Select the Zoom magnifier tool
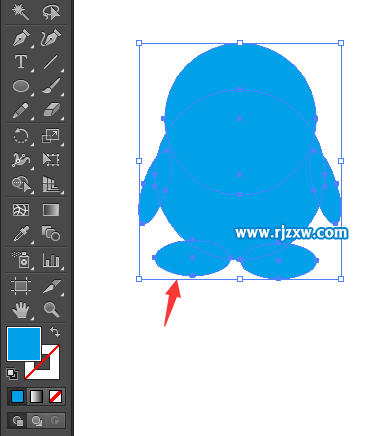This screenshot has width=384, height=436. (x=51, y=309)
